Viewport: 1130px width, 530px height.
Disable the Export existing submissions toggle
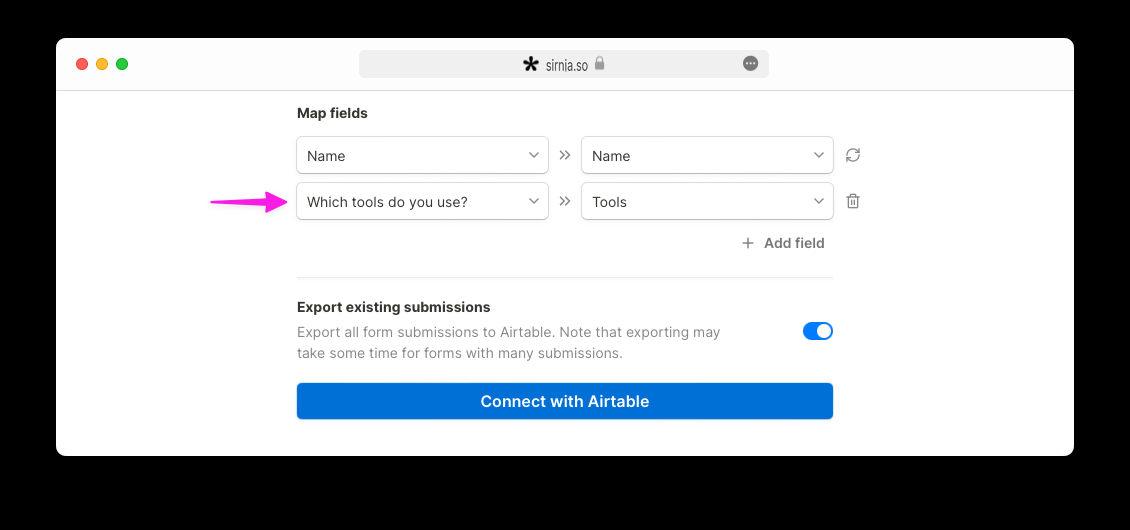coord(818,331)
